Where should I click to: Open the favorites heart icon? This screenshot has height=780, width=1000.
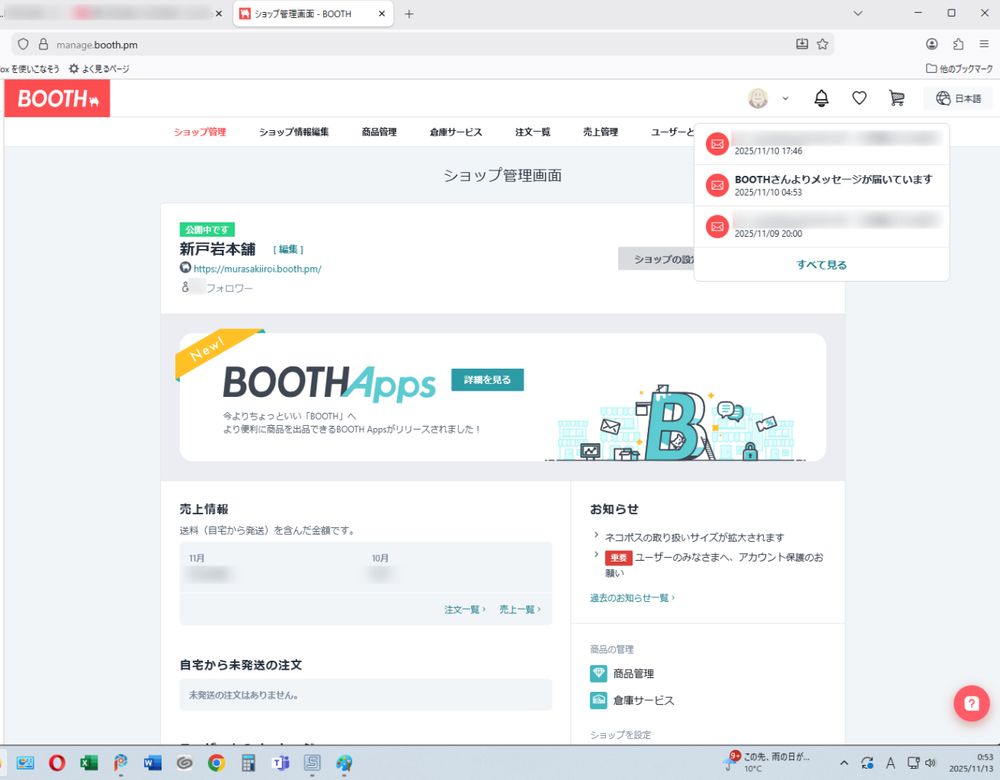click(x=859, y=98)
